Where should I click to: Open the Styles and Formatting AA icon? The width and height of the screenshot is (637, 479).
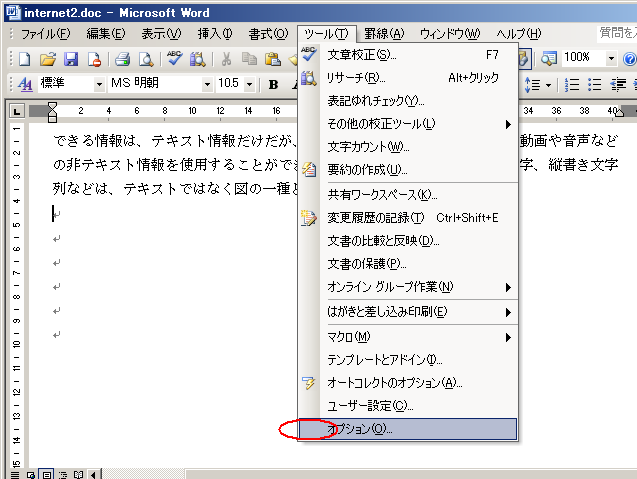click(25, 84)
